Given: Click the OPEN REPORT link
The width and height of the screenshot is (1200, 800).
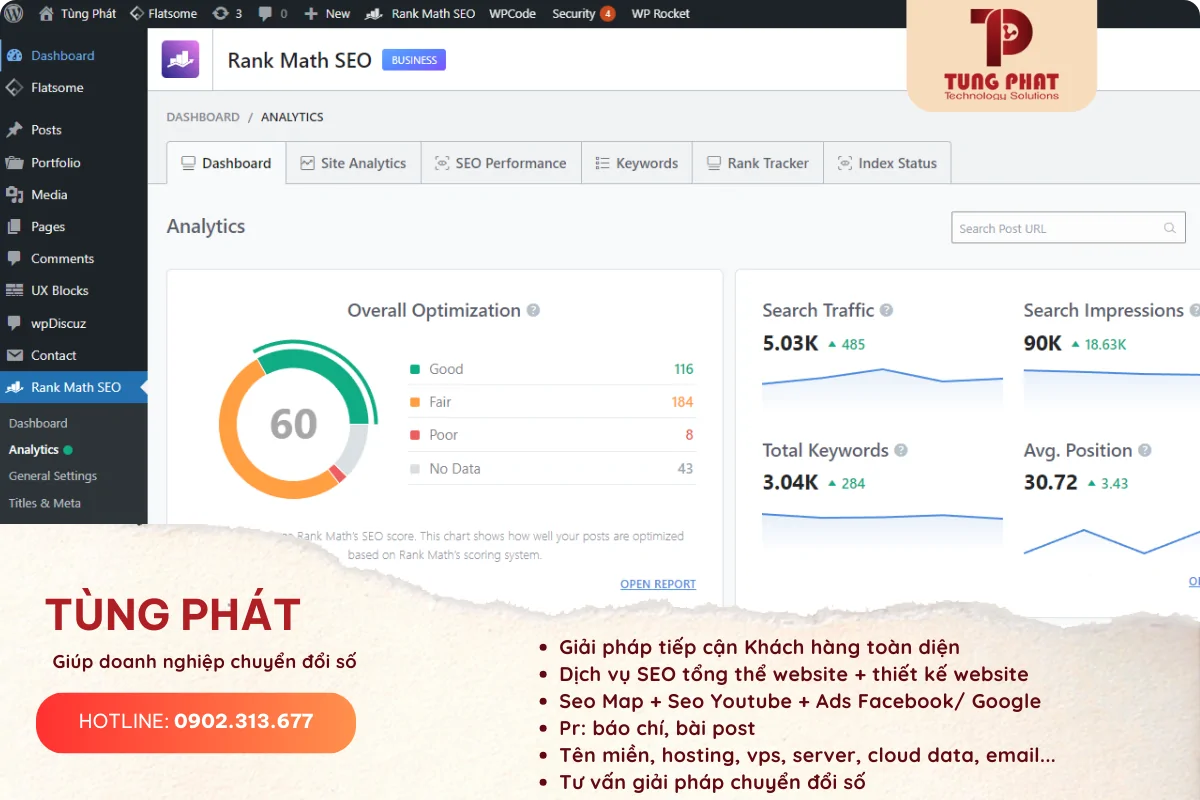Looking at the screenshot, I should 657,584.
